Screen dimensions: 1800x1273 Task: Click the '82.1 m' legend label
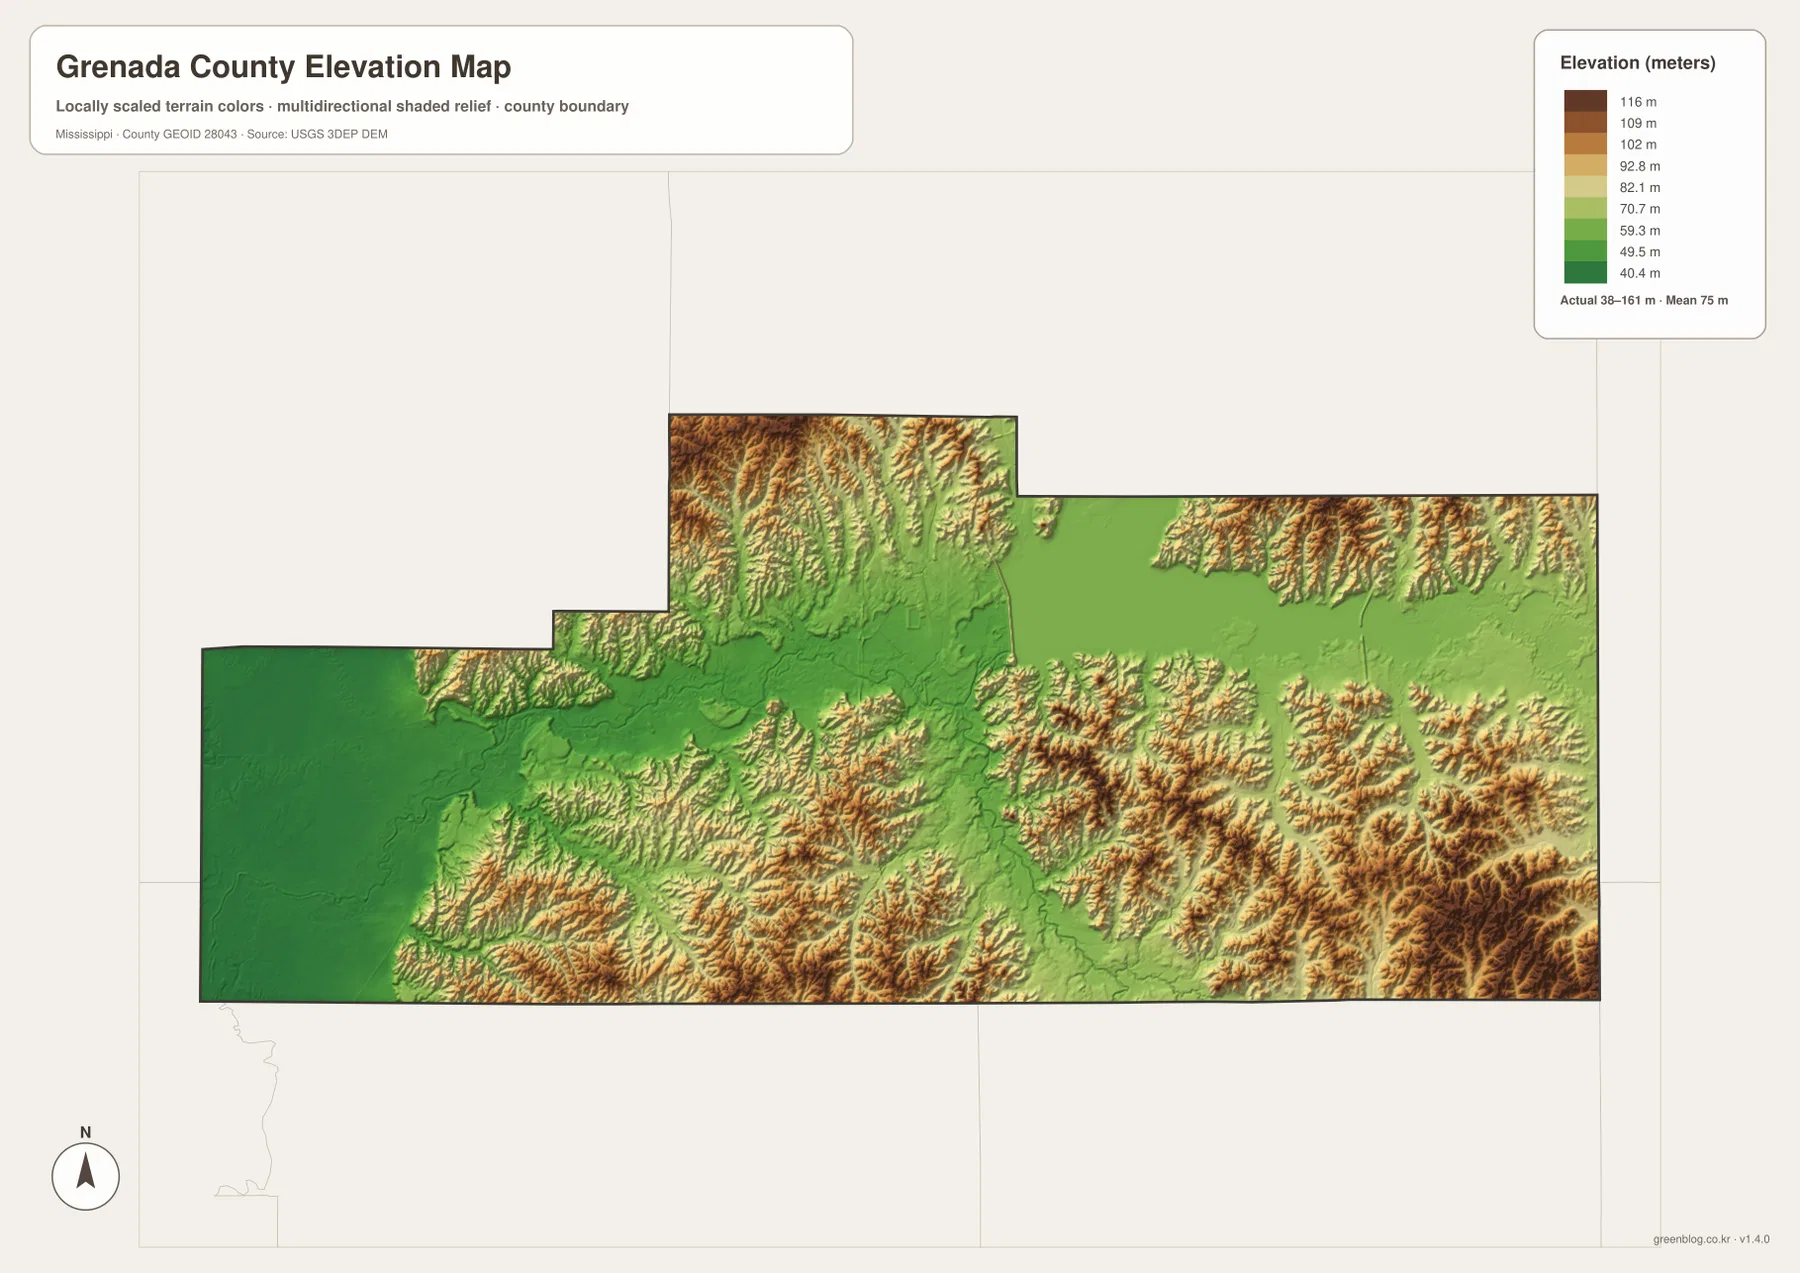click(x=1640, y=187)
